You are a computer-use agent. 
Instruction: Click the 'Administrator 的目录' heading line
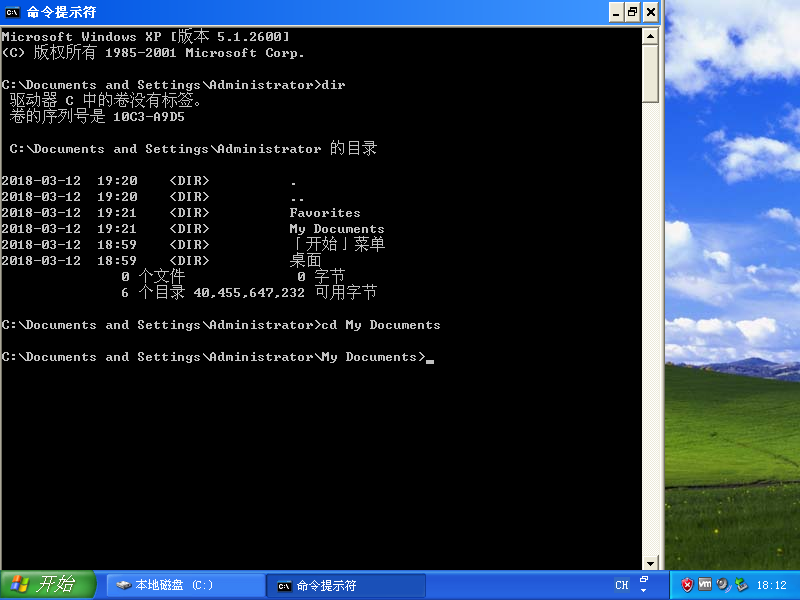click(193, 148)
